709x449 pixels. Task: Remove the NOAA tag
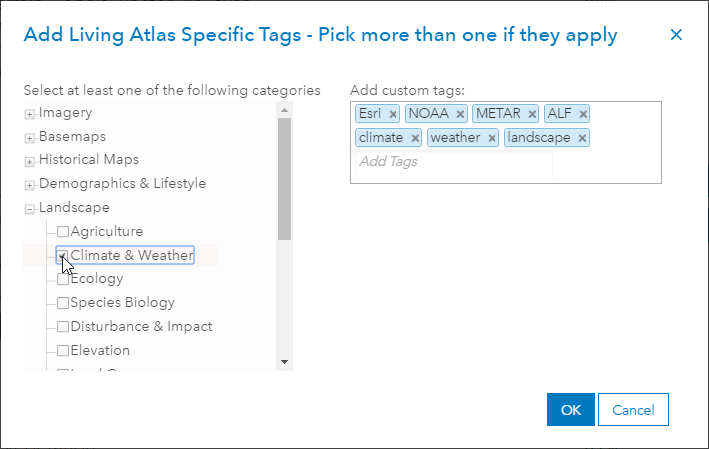pyautogui.click(x=460, y=114)
